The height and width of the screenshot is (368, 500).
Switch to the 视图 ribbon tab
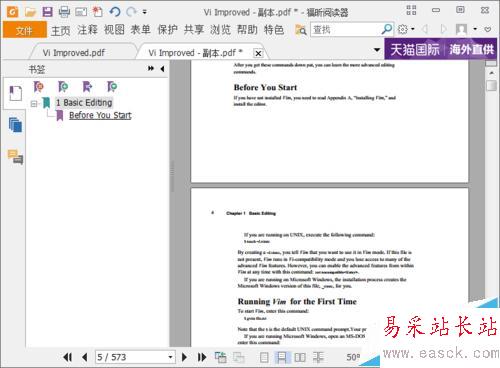(x=114, y=30)
